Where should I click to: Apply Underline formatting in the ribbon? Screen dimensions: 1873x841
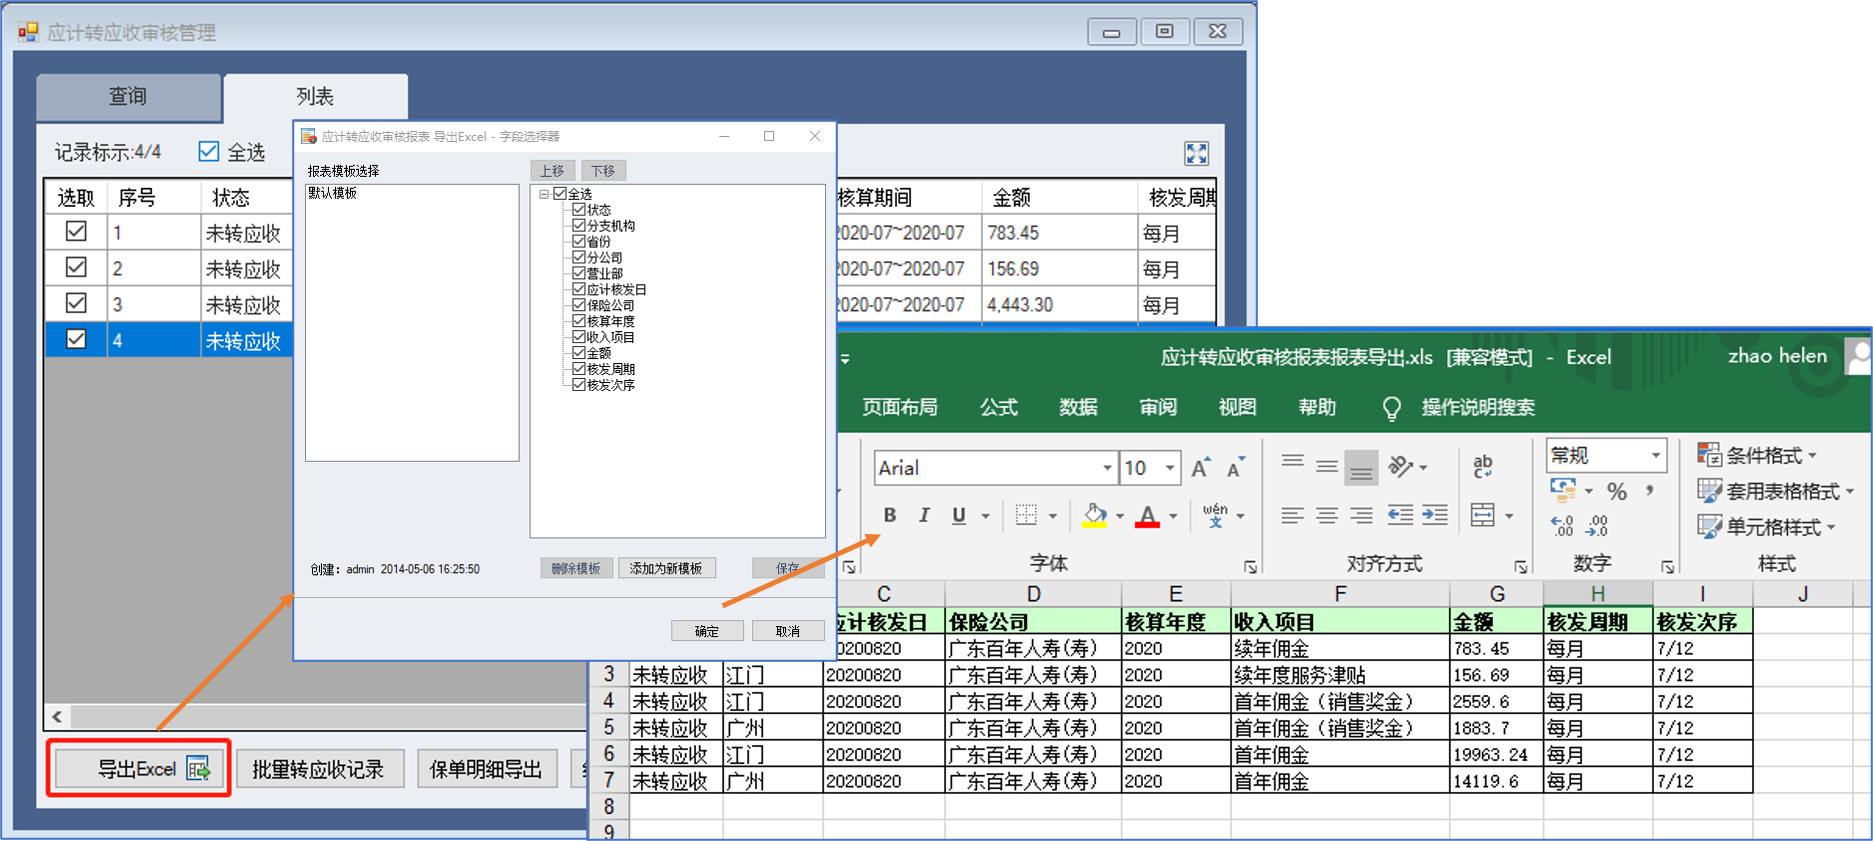pos(958,515)
